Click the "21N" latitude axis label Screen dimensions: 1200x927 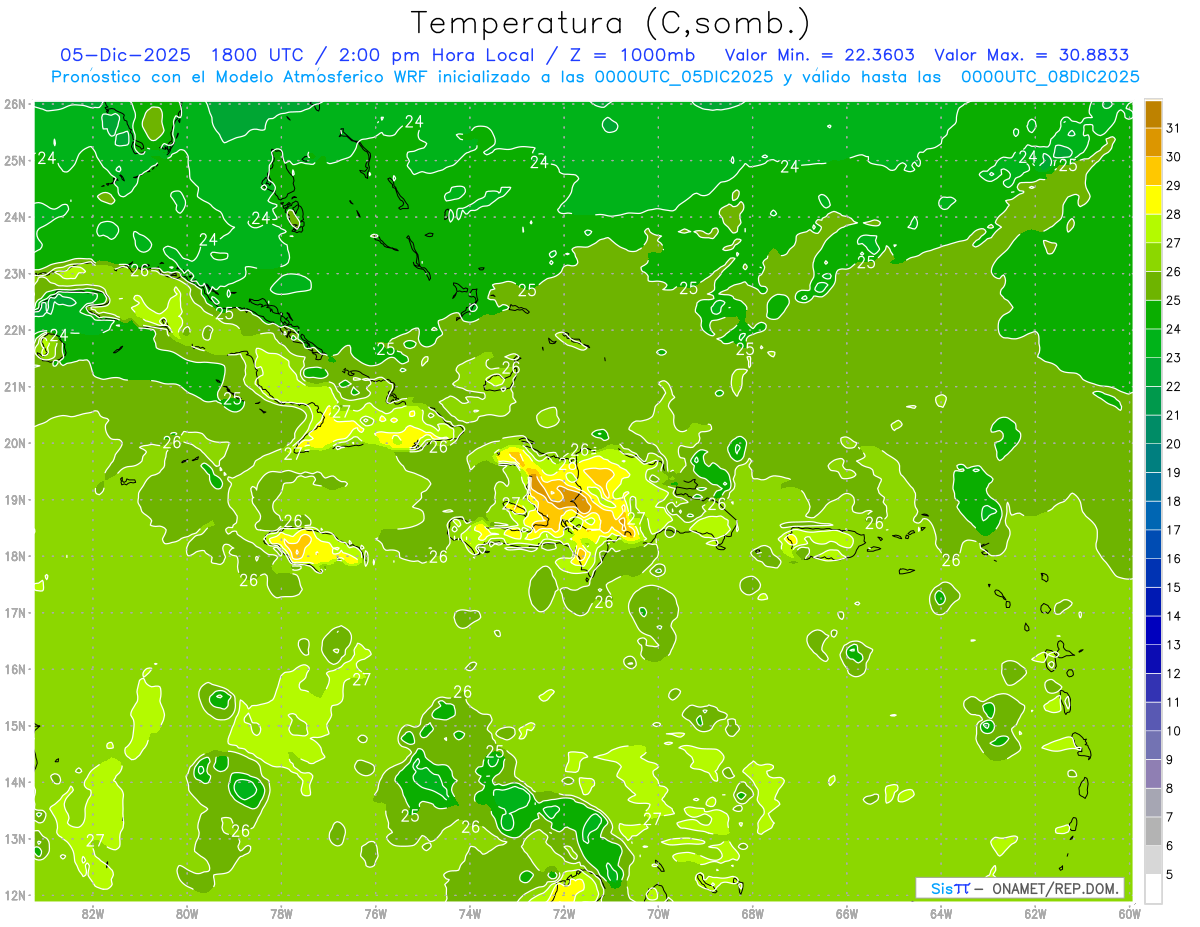pos(14,387)
